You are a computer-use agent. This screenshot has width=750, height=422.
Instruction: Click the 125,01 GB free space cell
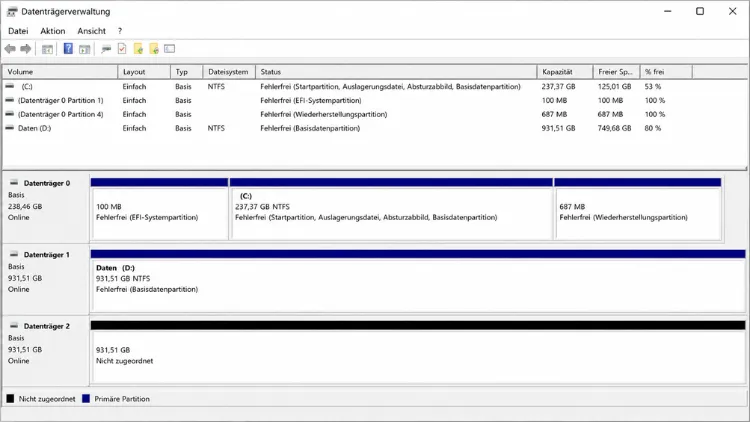click(614, 87)
